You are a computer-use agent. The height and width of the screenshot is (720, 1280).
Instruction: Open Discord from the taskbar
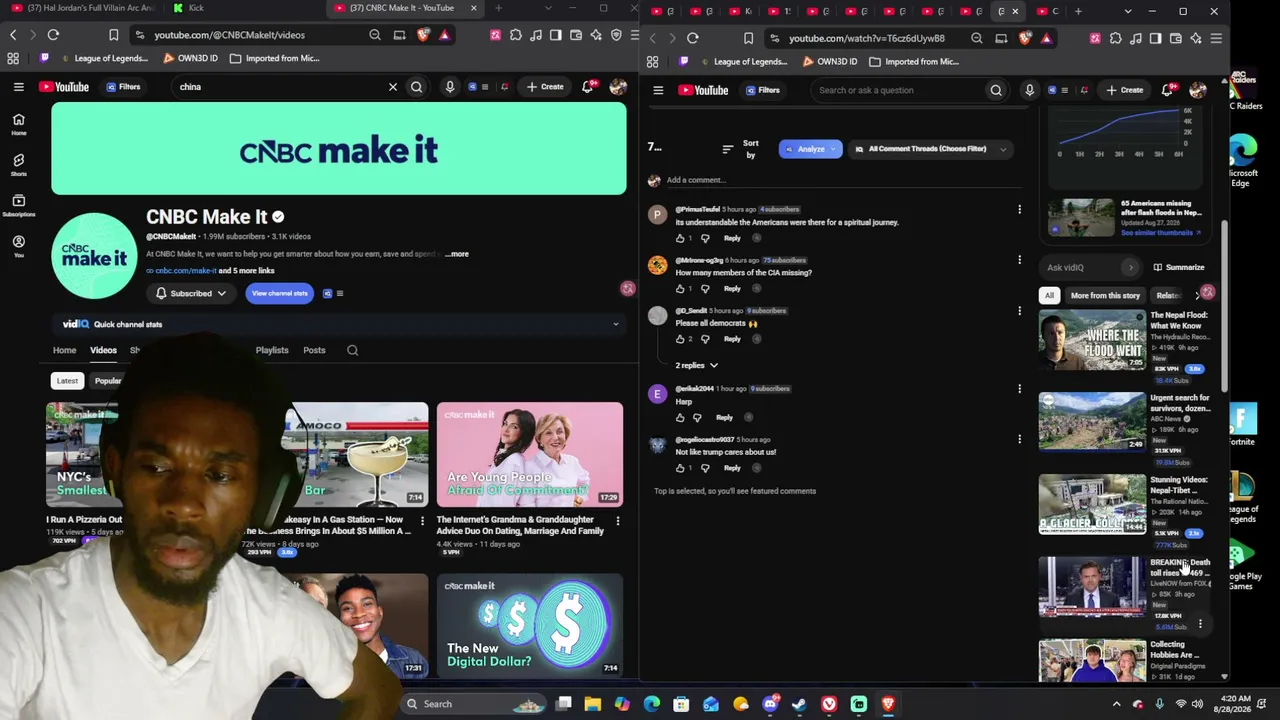[x=770, y=704]
